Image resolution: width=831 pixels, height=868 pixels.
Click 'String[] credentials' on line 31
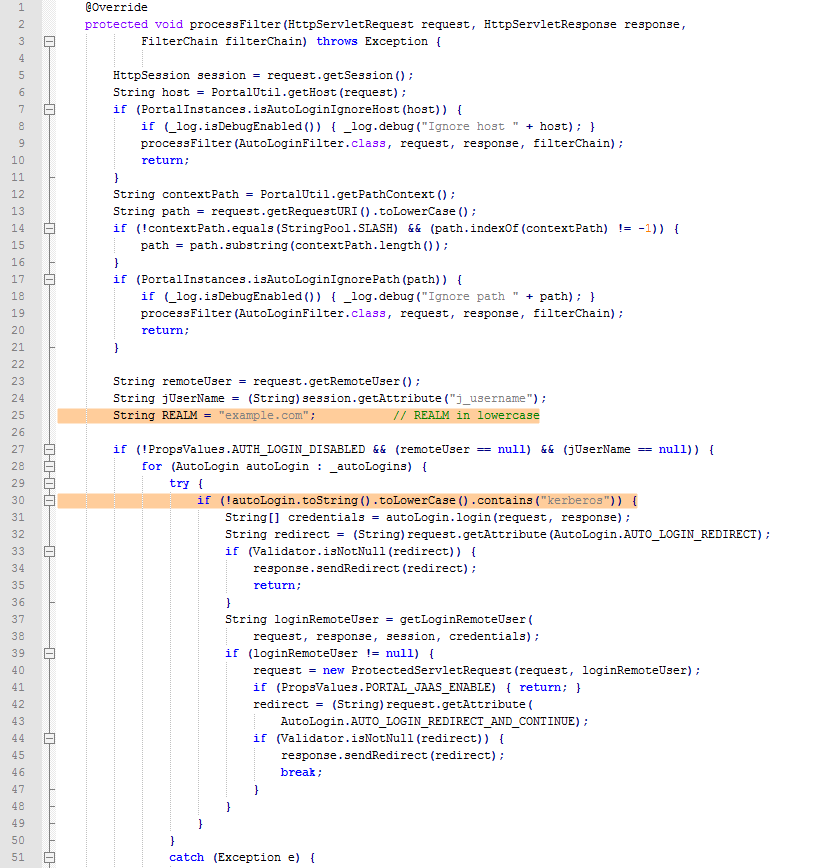pos(295,518)
